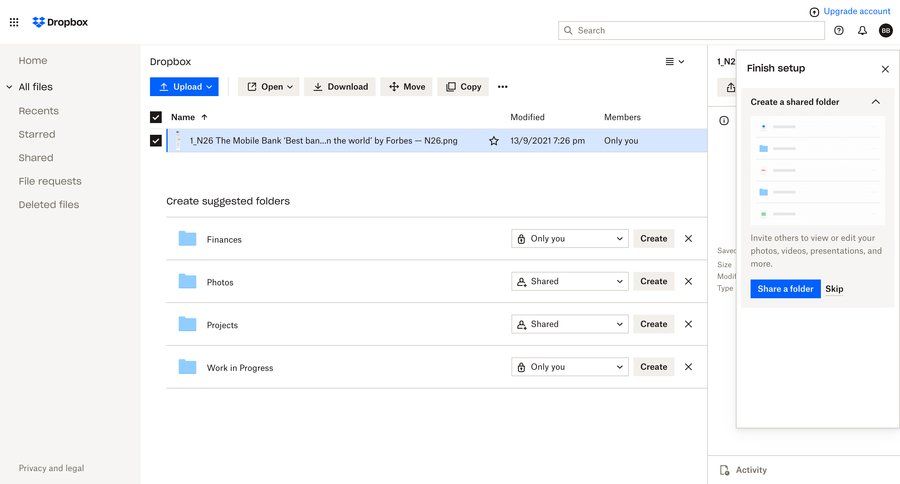Click the file info icon in details pane
The image size is (900, 484).
click(x=724, y=121)
